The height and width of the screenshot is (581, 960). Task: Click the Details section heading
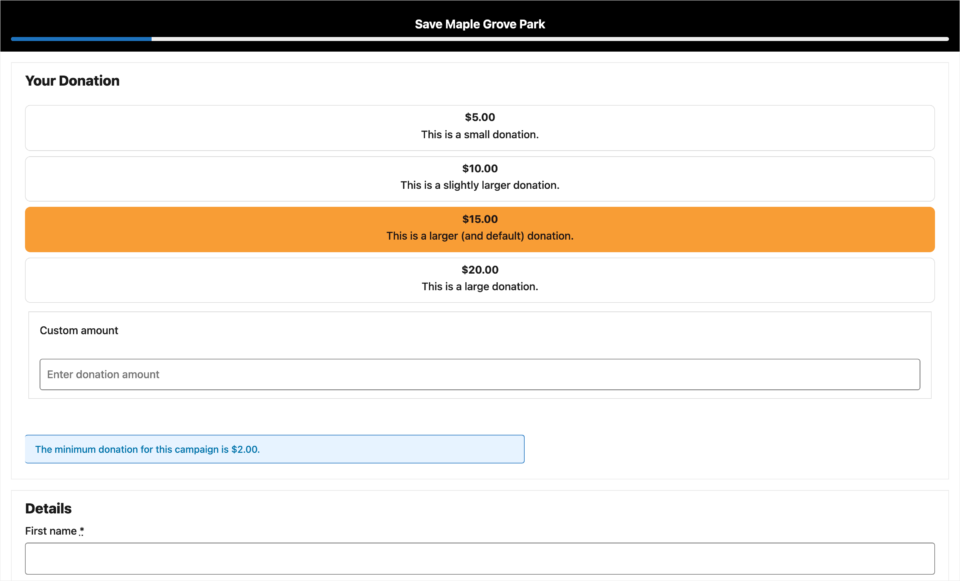click(x=48, y=509)
